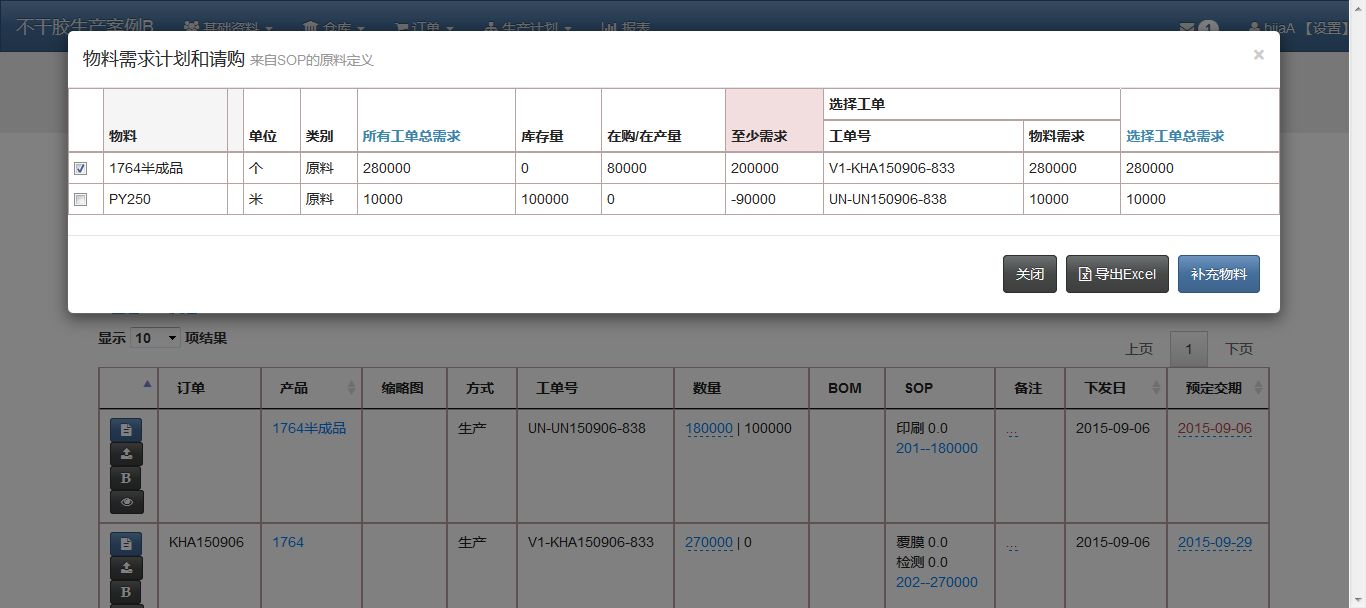
Task: Click the 导出Excel button
Action: tap(1116, 274)
